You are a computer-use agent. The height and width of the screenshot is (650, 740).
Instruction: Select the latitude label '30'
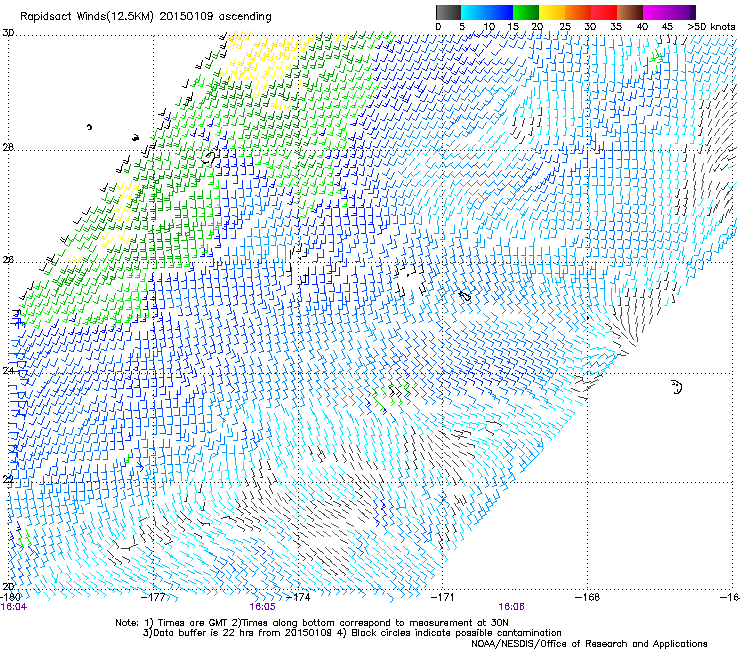click(x=8, y=33)
